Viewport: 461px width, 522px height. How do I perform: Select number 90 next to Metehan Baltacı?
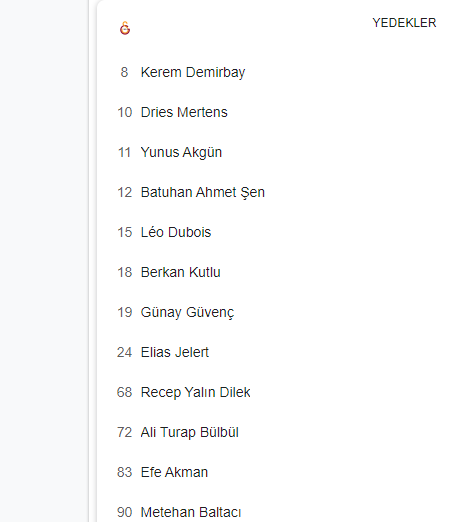pos(125,512)
